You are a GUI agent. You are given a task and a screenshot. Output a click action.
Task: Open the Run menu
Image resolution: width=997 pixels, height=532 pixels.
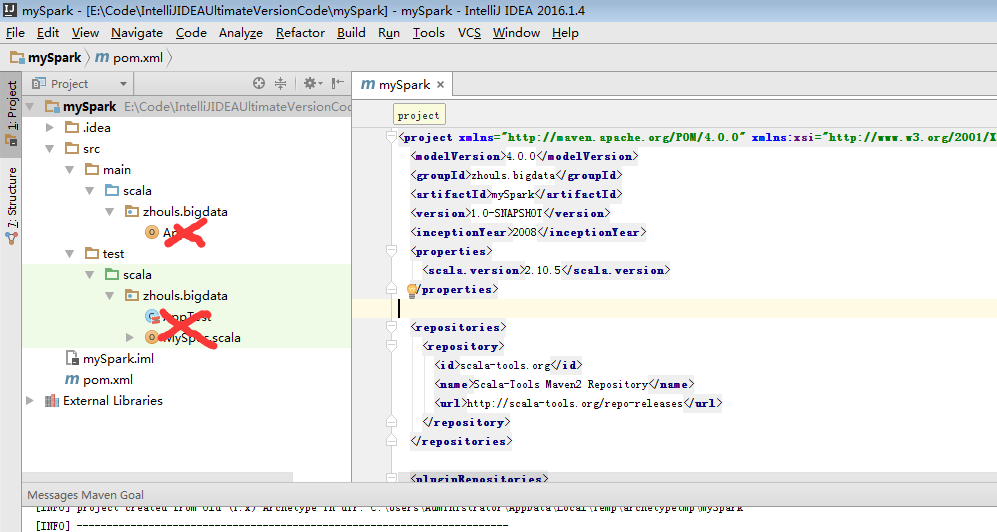pyautogui.click(x=388, y=32)
